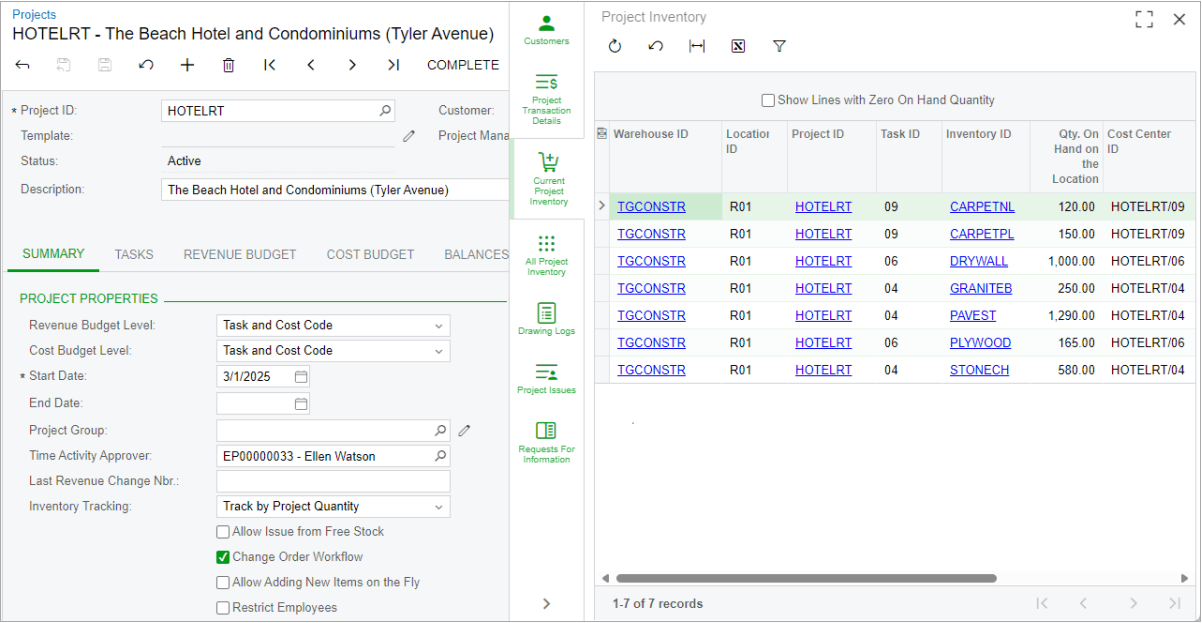Open Current Project Inventory side panel
This screenshot has height=623, width=1202.
tap(547, 179)
